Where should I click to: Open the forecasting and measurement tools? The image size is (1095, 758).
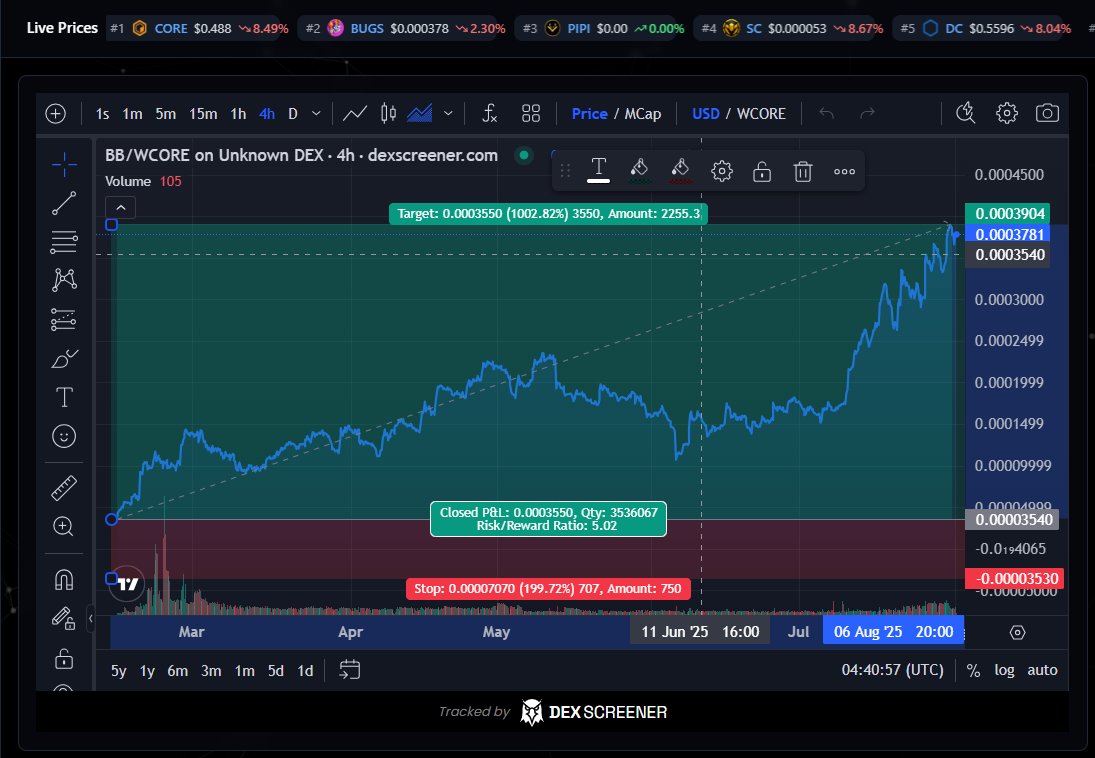[x=64, y=319]
